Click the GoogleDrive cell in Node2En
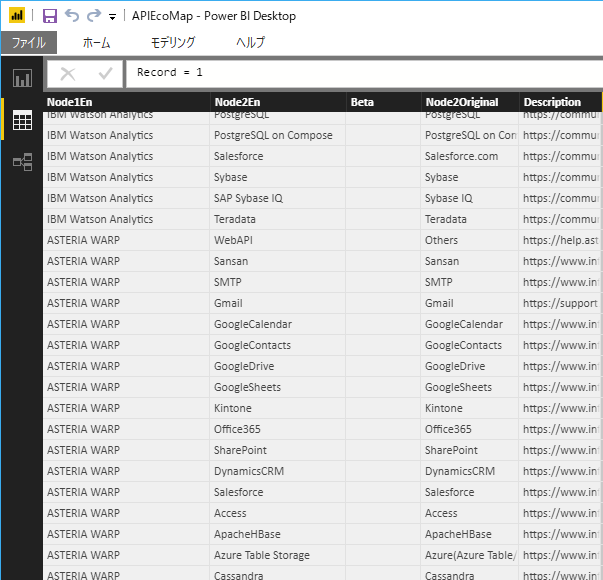This screenshot has width=603, height=580. (278, 366)
